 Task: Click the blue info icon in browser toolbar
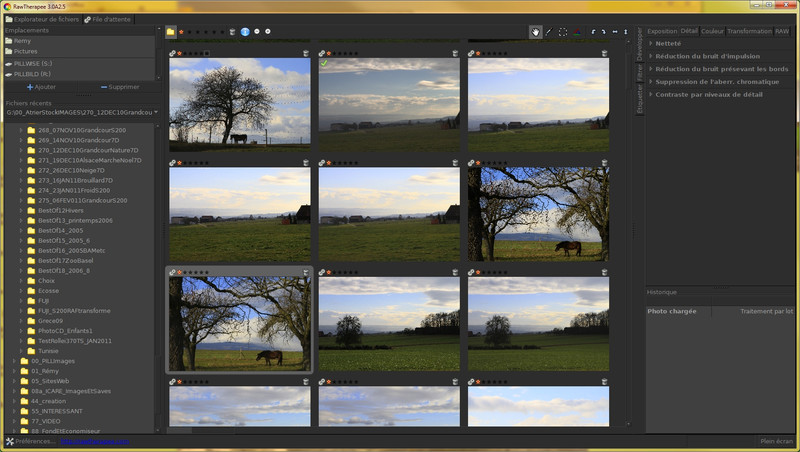pos(245,32)
